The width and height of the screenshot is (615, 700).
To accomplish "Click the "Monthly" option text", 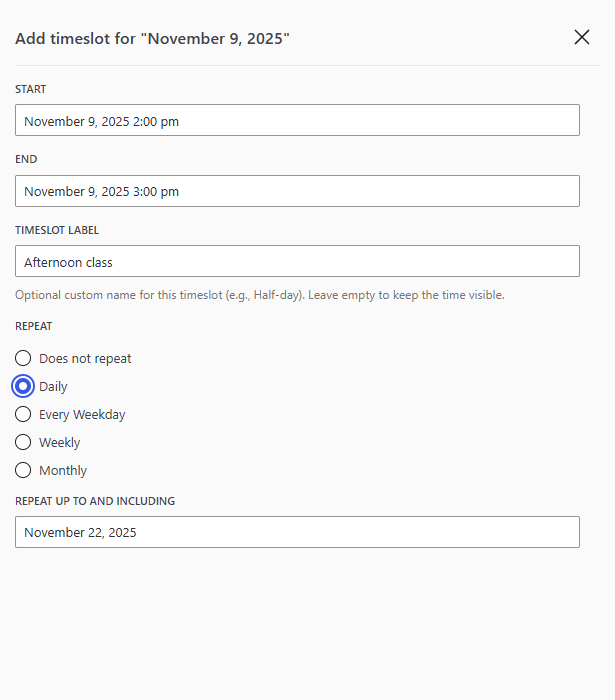I will point(63,470).
